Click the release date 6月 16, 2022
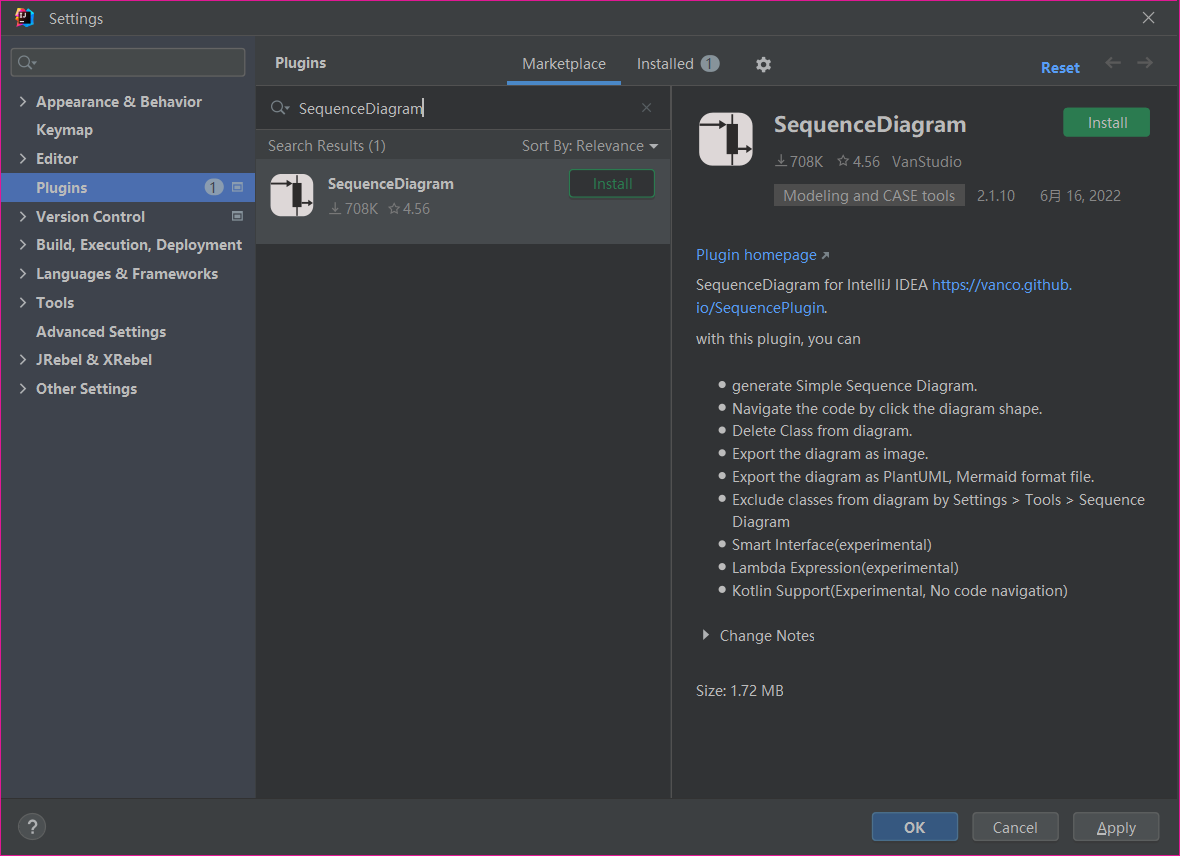The height and width of the screenshot is (856, 1180). pyautogui.click(x=1080, y=196)
